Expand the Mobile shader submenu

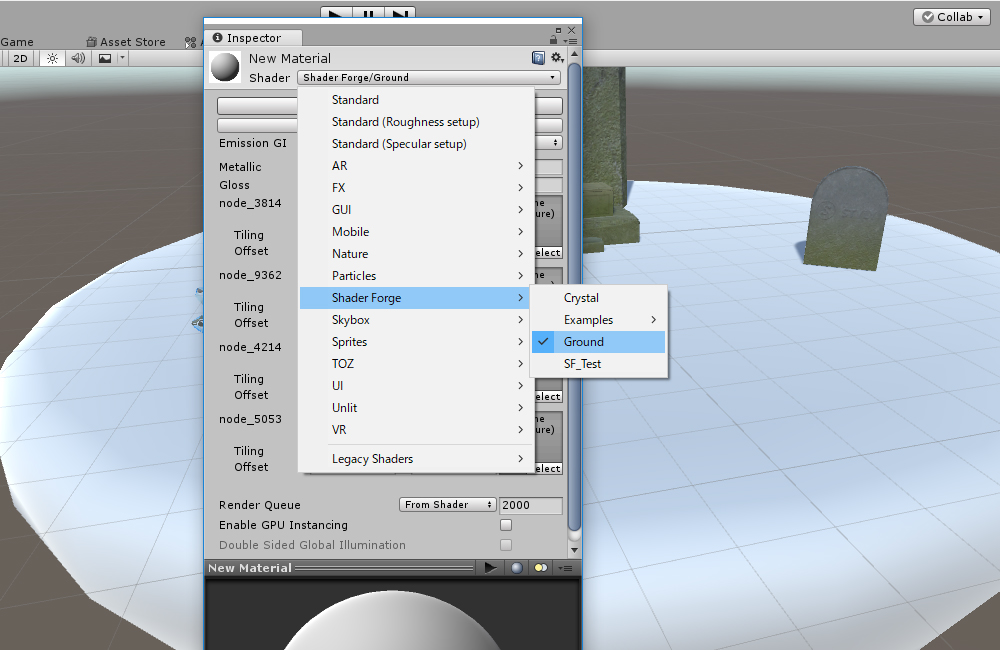[x=416, y=232]
